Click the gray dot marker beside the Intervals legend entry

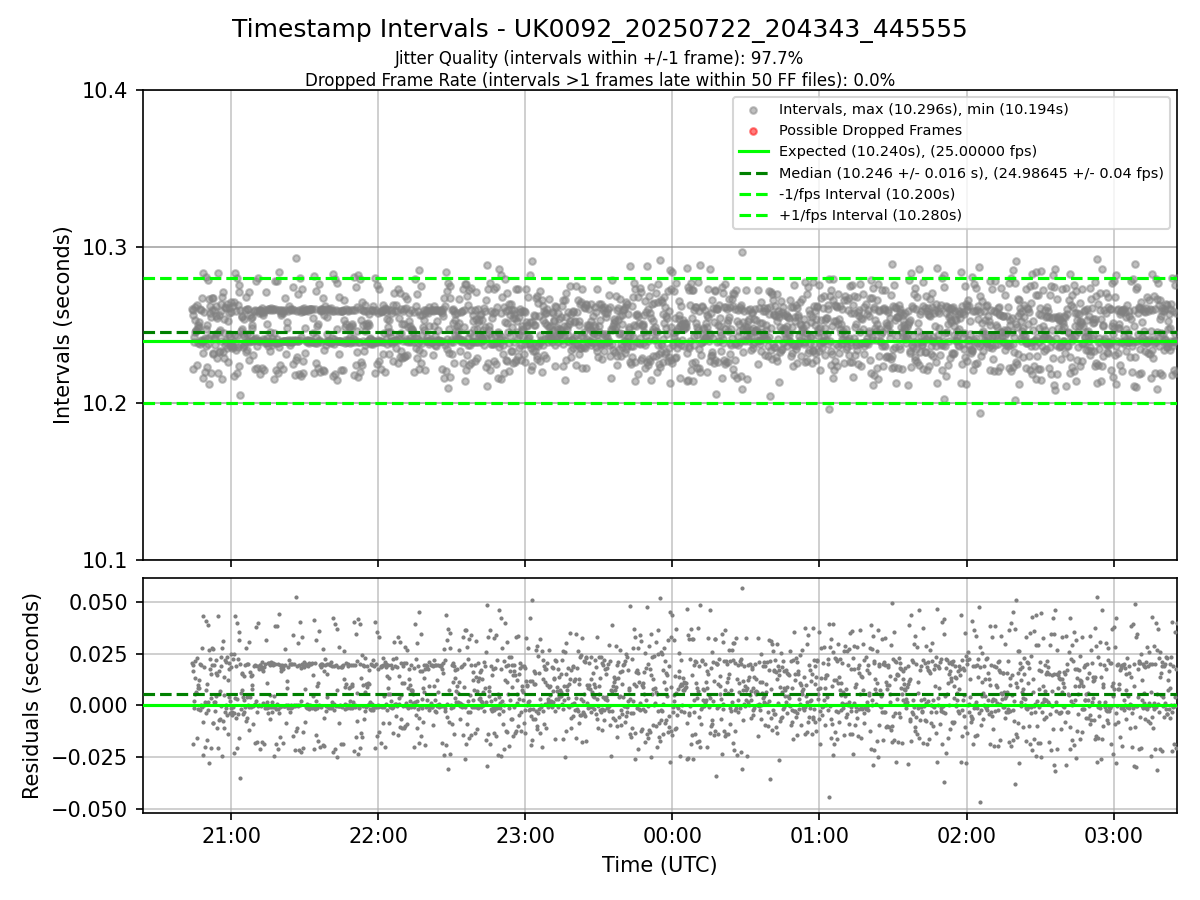click(x=753, y=110)
